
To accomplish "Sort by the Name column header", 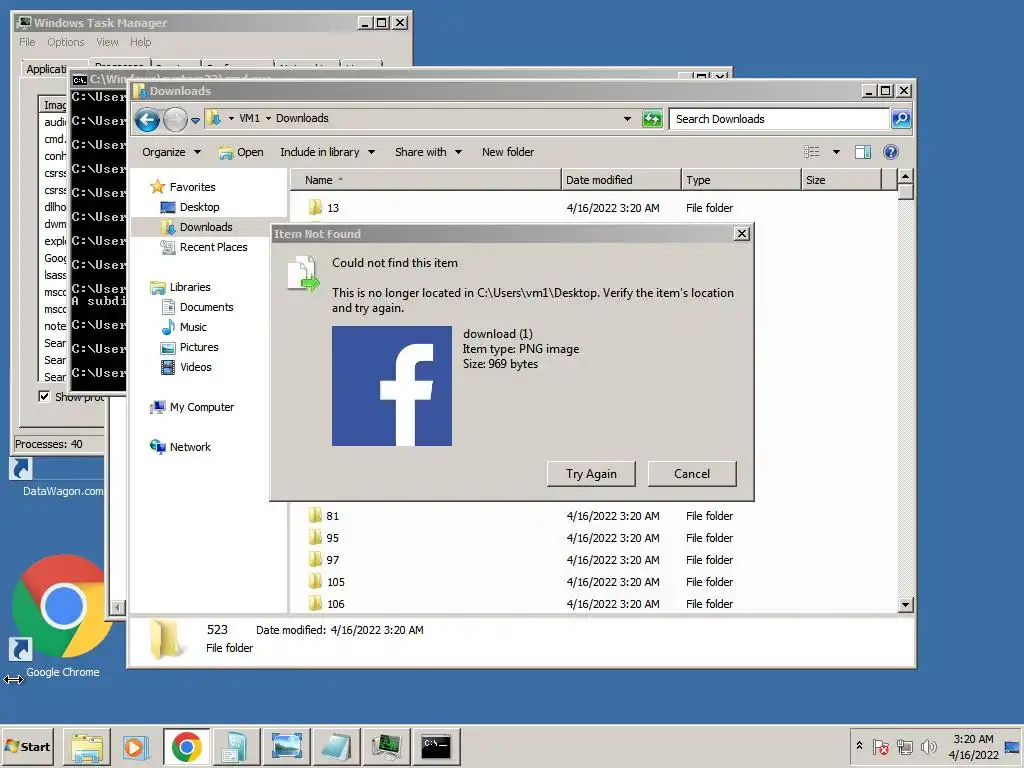I will click(x=426, y=180).
